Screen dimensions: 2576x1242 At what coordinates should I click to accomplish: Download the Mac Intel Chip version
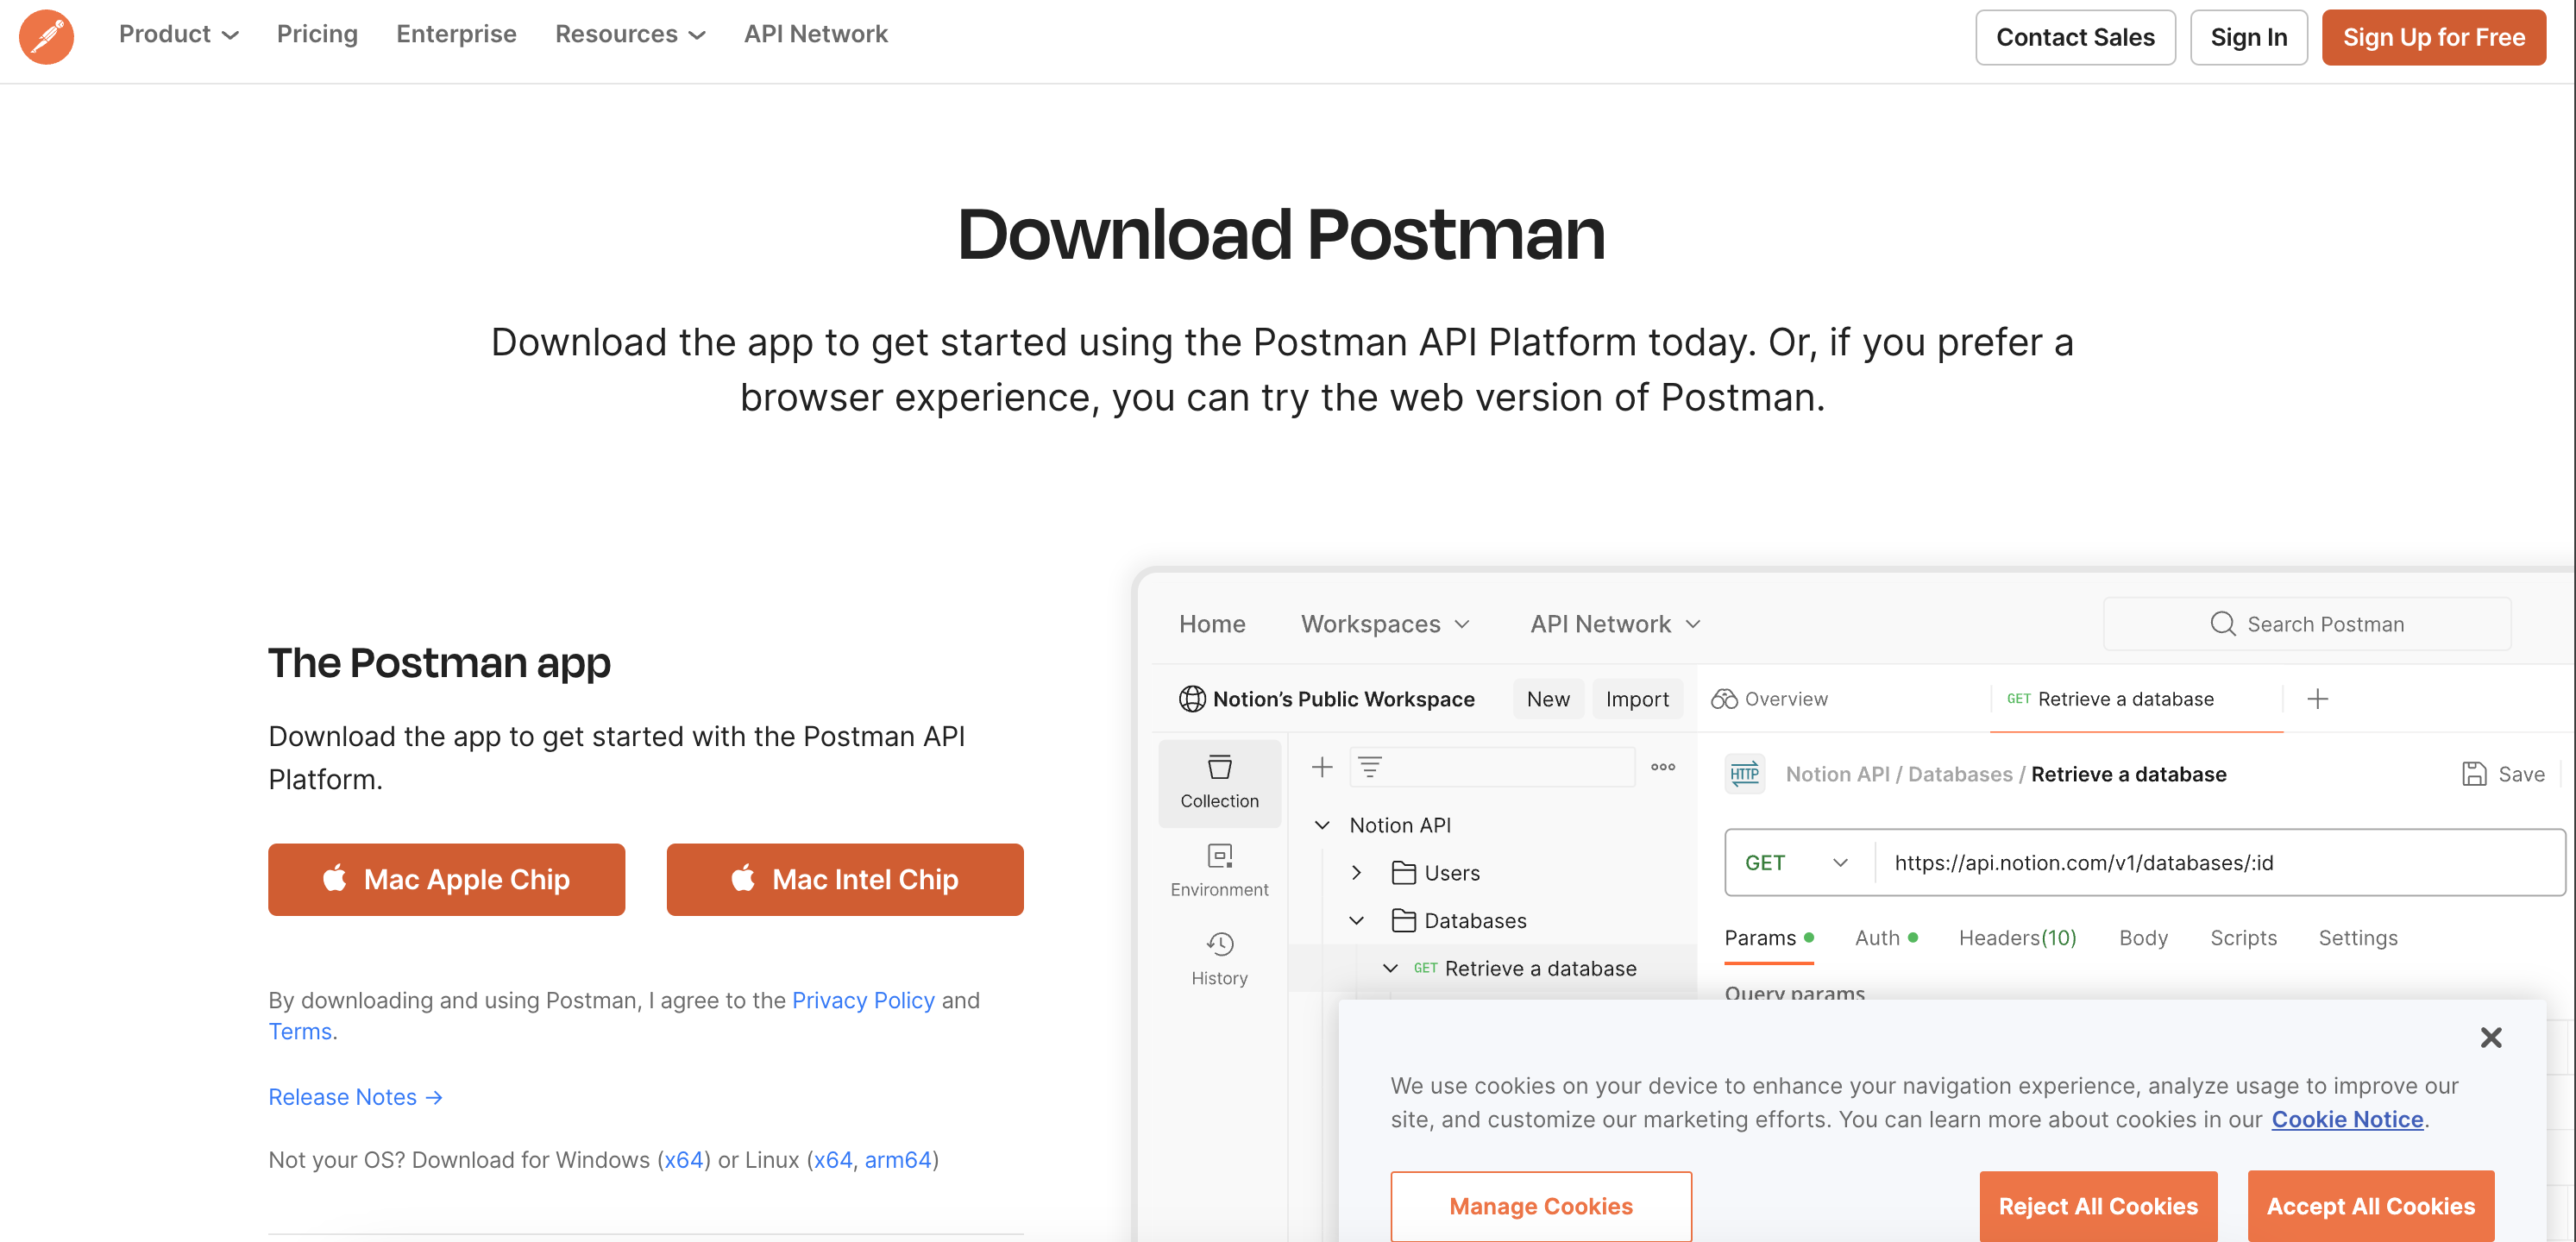tap(844, 879)
